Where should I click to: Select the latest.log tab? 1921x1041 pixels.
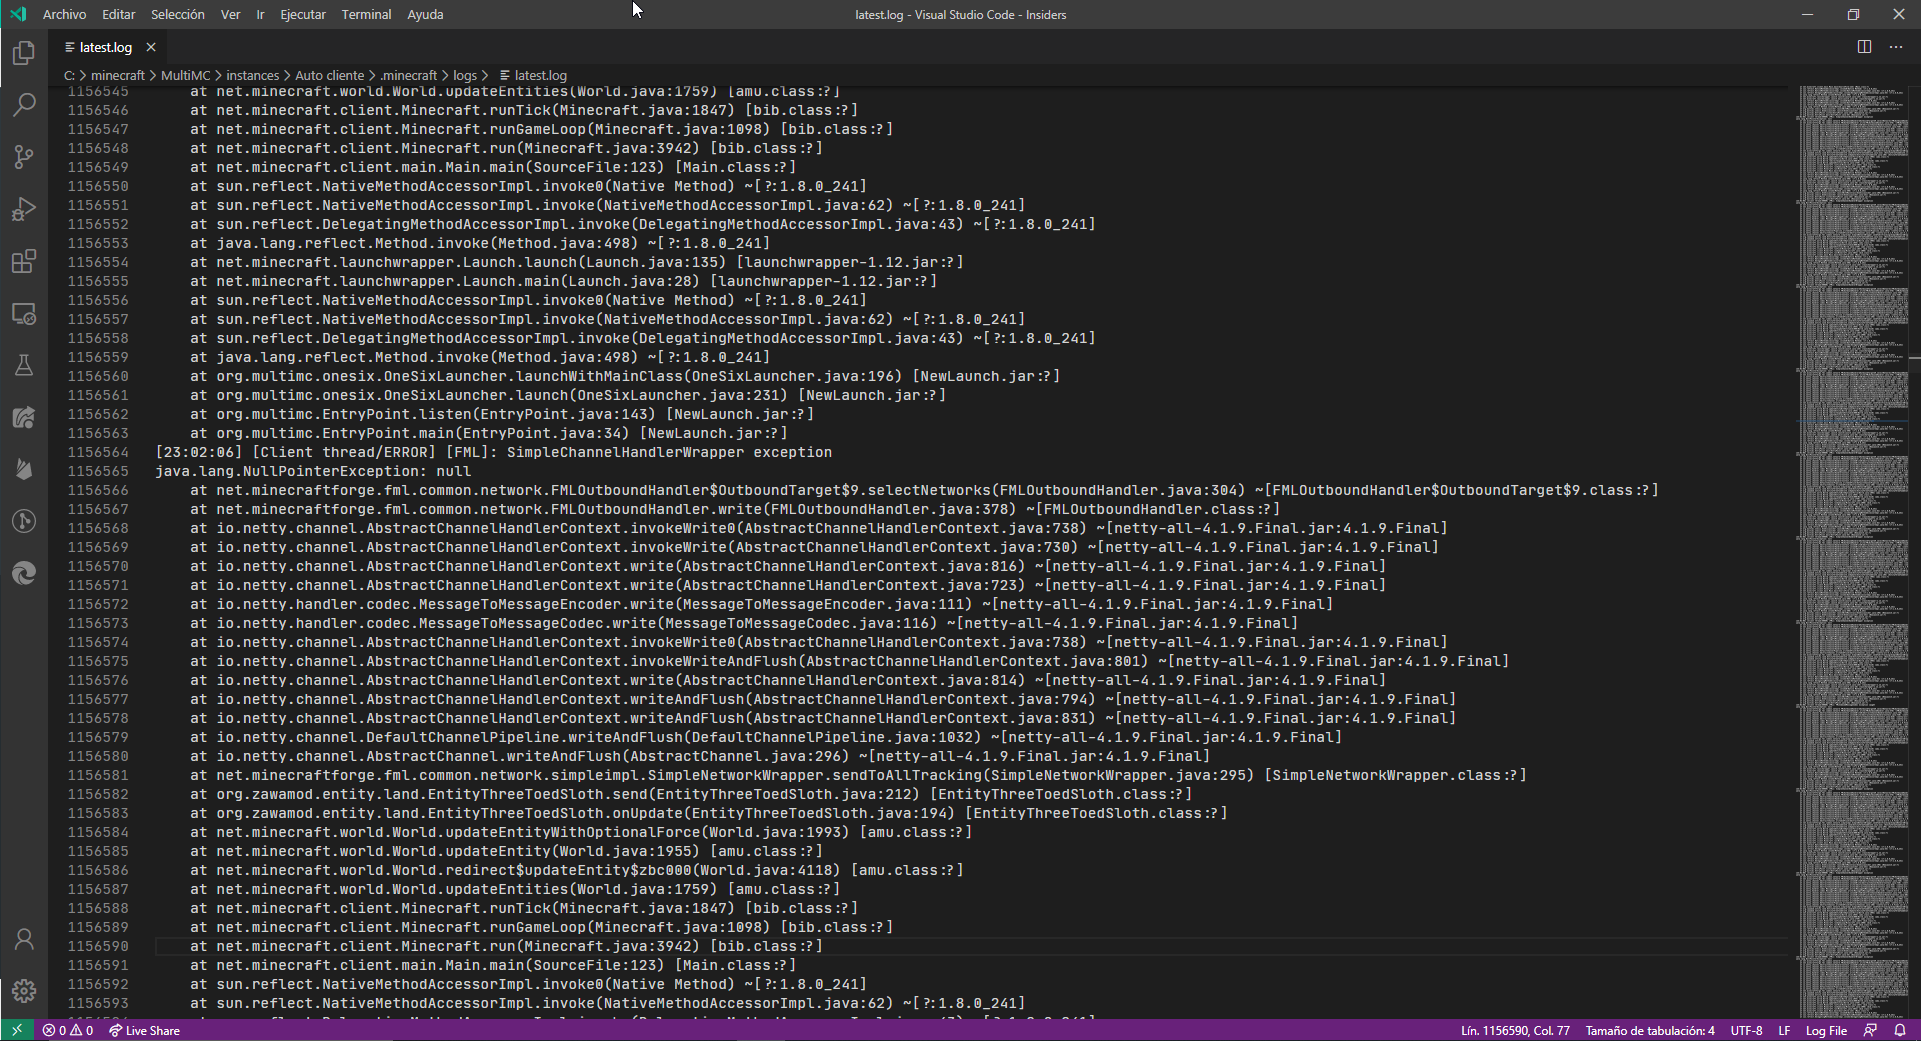[x=104, y=47]
